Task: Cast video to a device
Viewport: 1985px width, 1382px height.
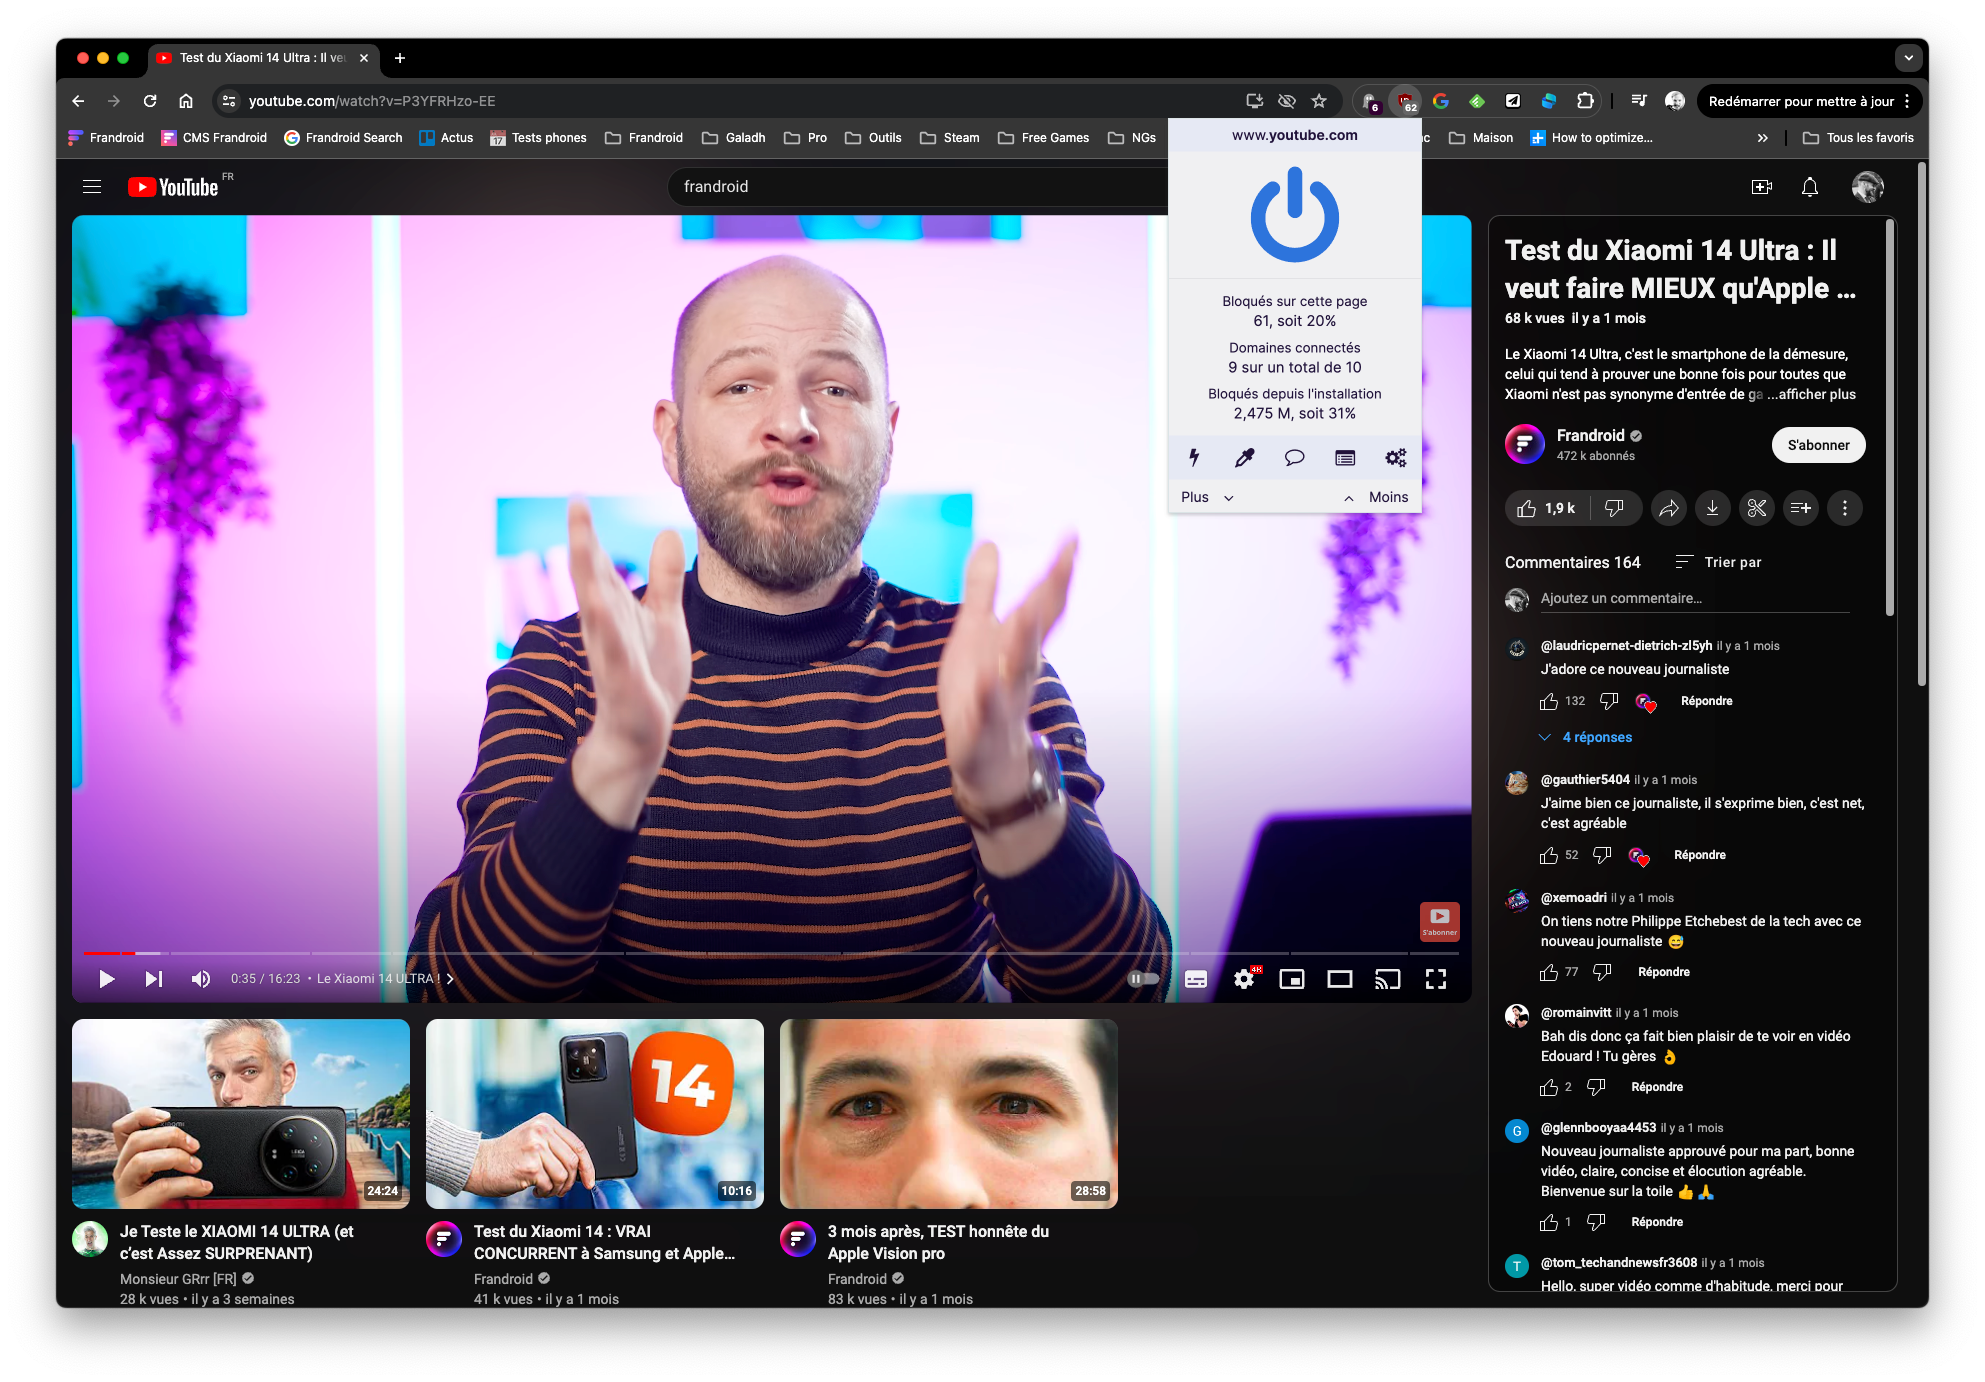Action: click(x=1388, y=979)
